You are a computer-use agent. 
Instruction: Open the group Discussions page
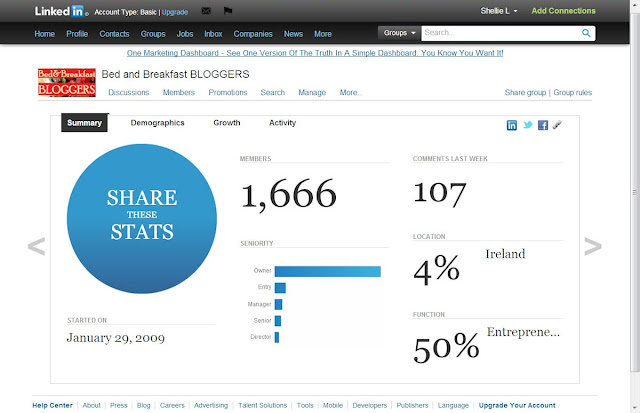pos(129,92)
